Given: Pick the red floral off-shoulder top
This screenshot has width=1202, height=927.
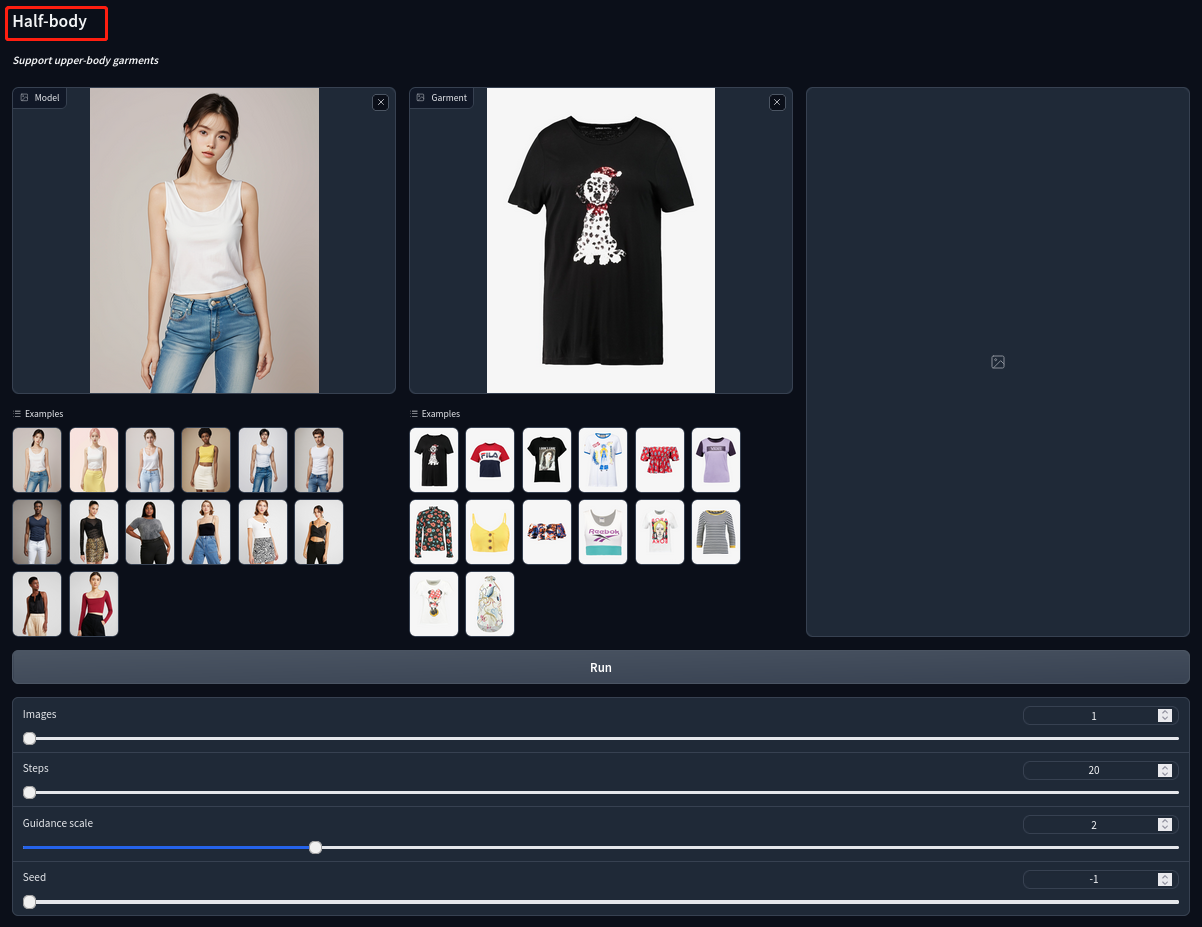Looking at the screenshot, I should point(660,460).
